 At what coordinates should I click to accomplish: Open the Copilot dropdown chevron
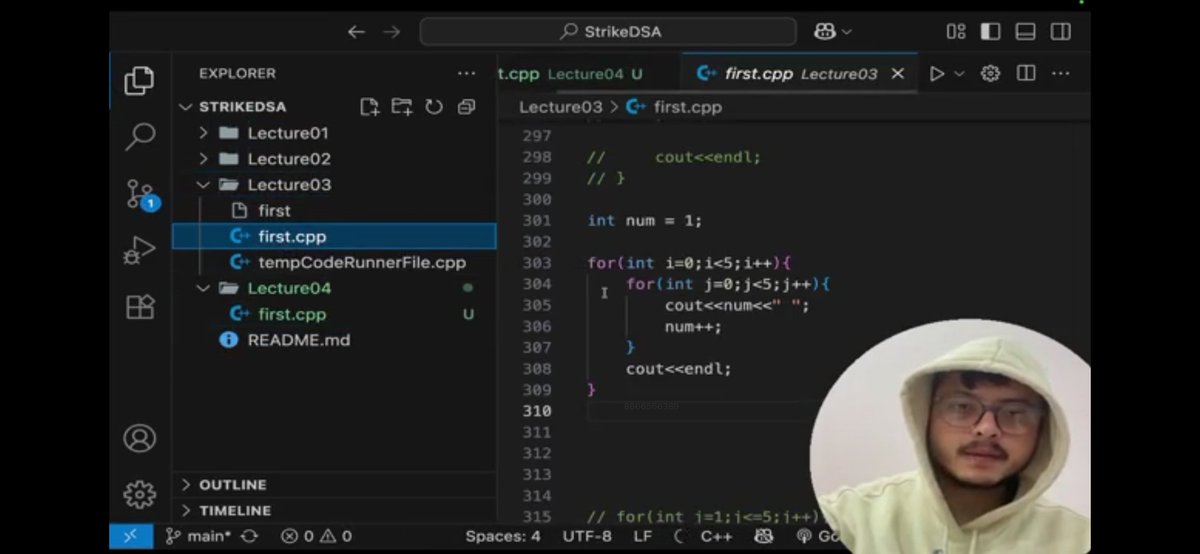point(847,32)
